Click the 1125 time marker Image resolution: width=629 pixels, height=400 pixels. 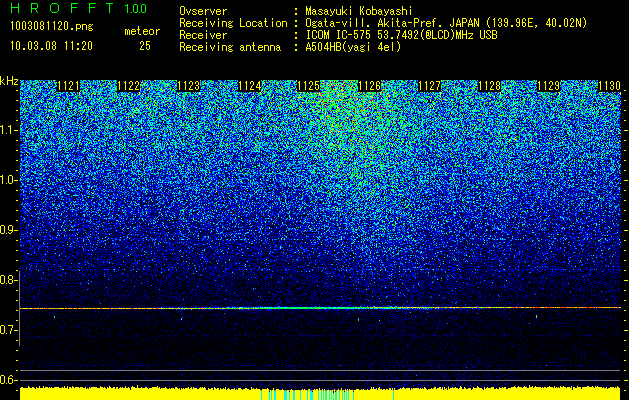tap(308, 86)
